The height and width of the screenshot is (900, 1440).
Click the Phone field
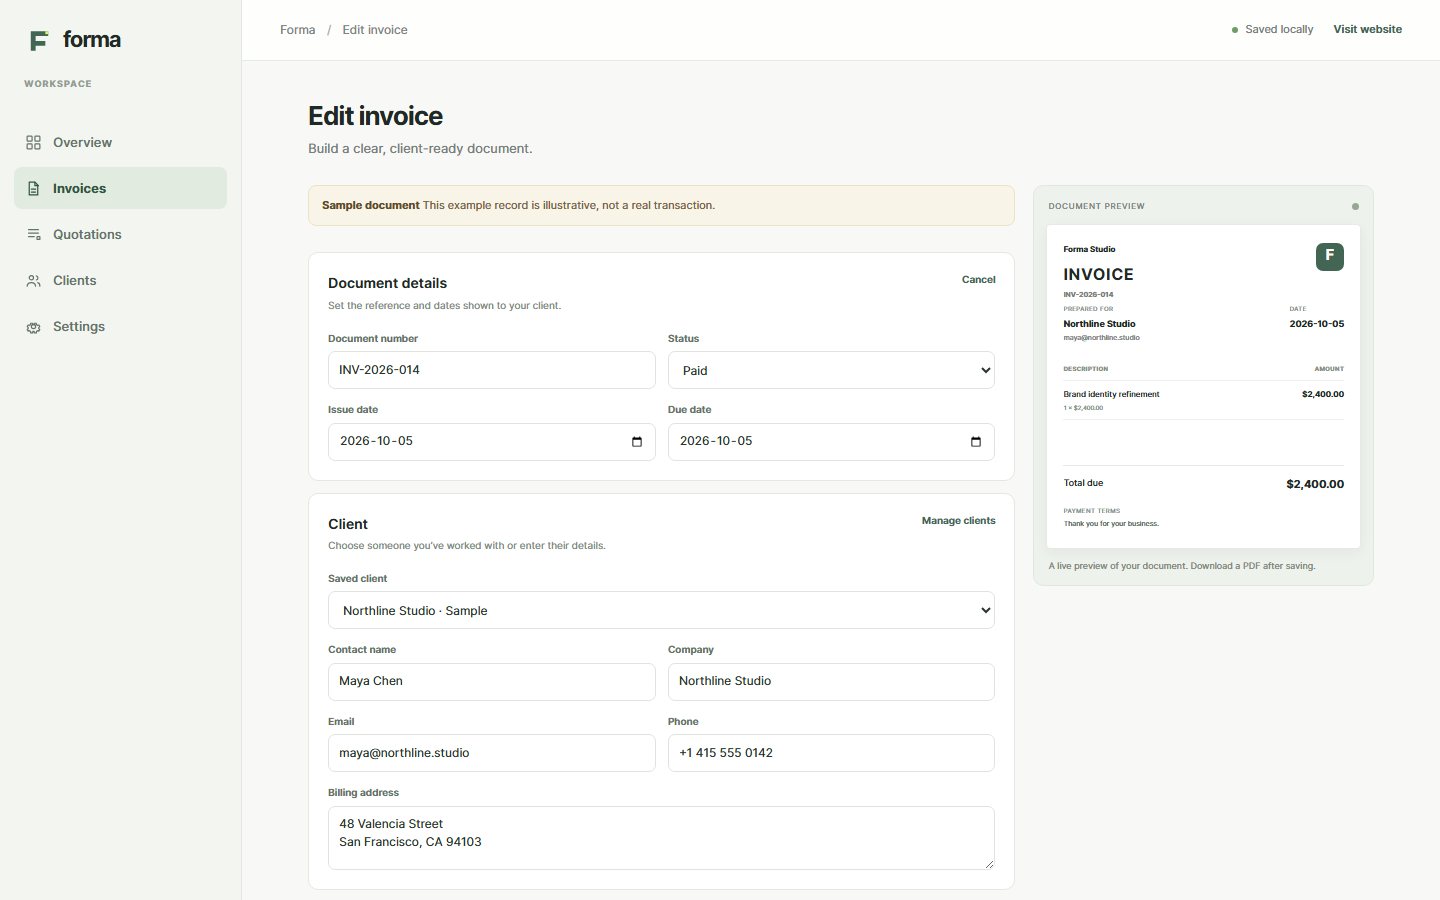(831, 753)
